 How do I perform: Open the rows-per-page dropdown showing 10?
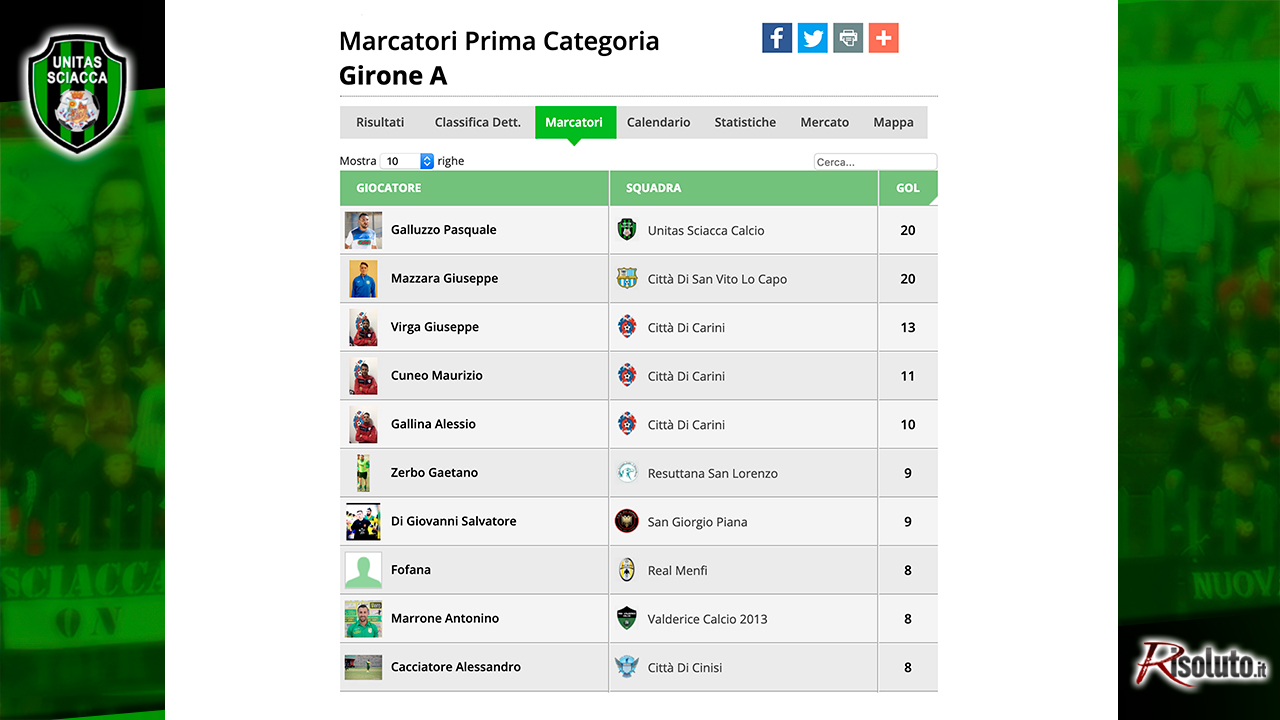coord(408,161)
